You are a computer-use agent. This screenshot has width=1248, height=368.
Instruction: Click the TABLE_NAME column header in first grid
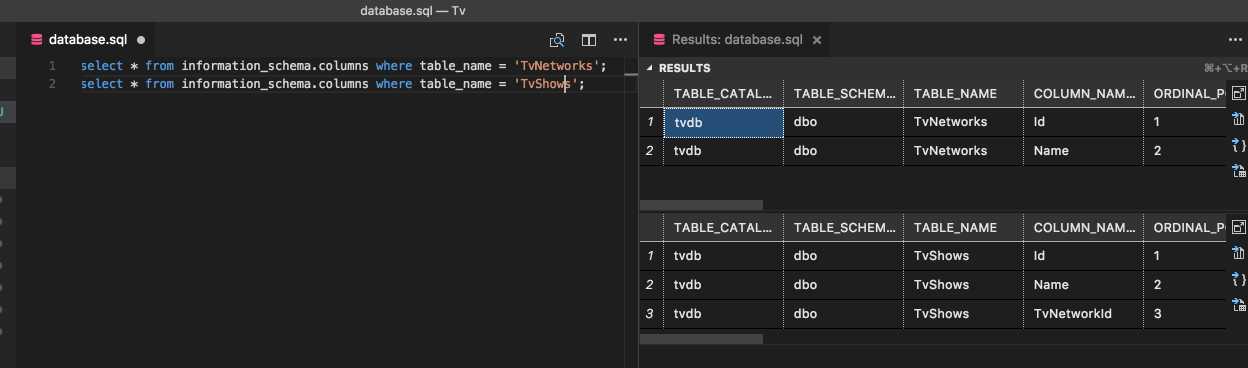(963, 93)
